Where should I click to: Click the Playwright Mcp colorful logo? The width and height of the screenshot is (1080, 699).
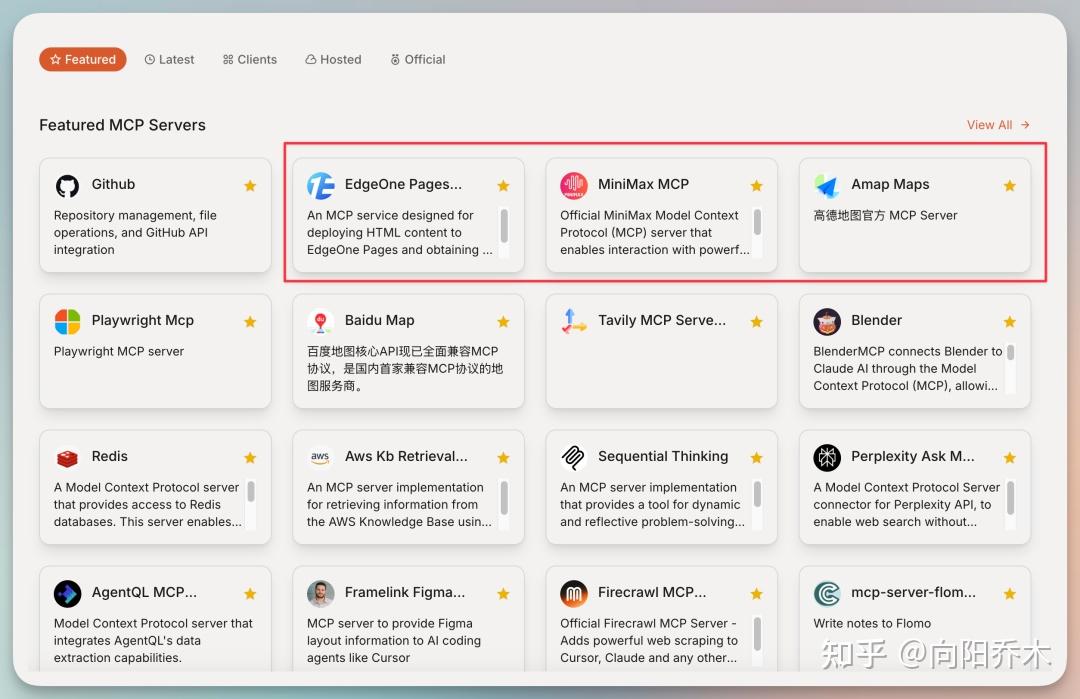point(68,321)
